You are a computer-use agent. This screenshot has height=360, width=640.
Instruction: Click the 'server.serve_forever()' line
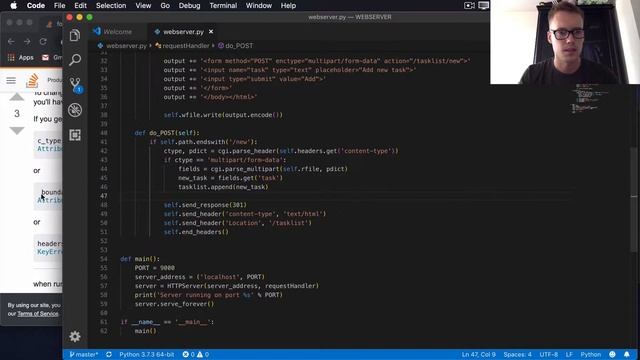click(174, 304)
